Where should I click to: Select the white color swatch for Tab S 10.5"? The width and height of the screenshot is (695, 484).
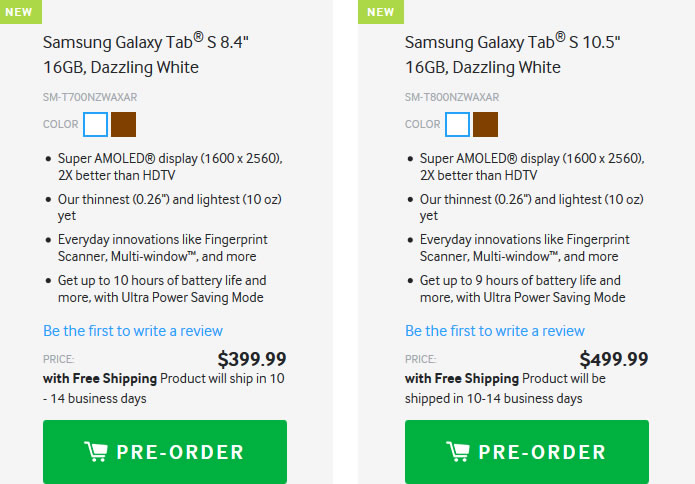[x=457, y=124]
